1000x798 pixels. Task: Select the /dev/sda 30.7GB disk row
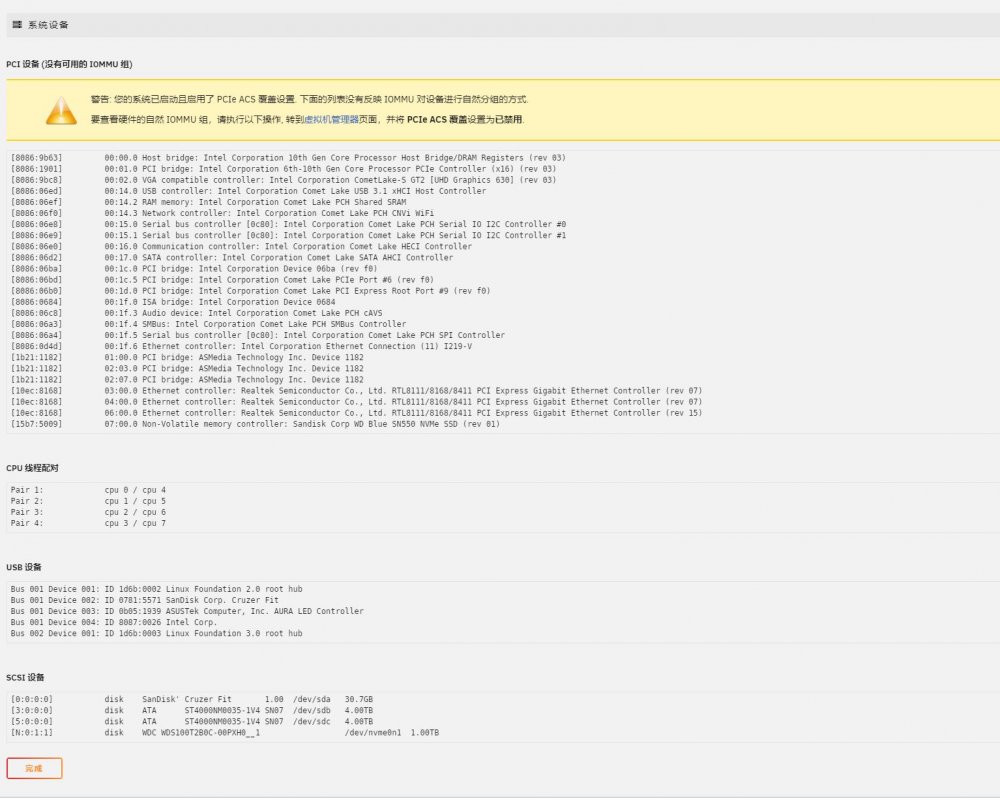pyautogui.click(x=192, y=699)
